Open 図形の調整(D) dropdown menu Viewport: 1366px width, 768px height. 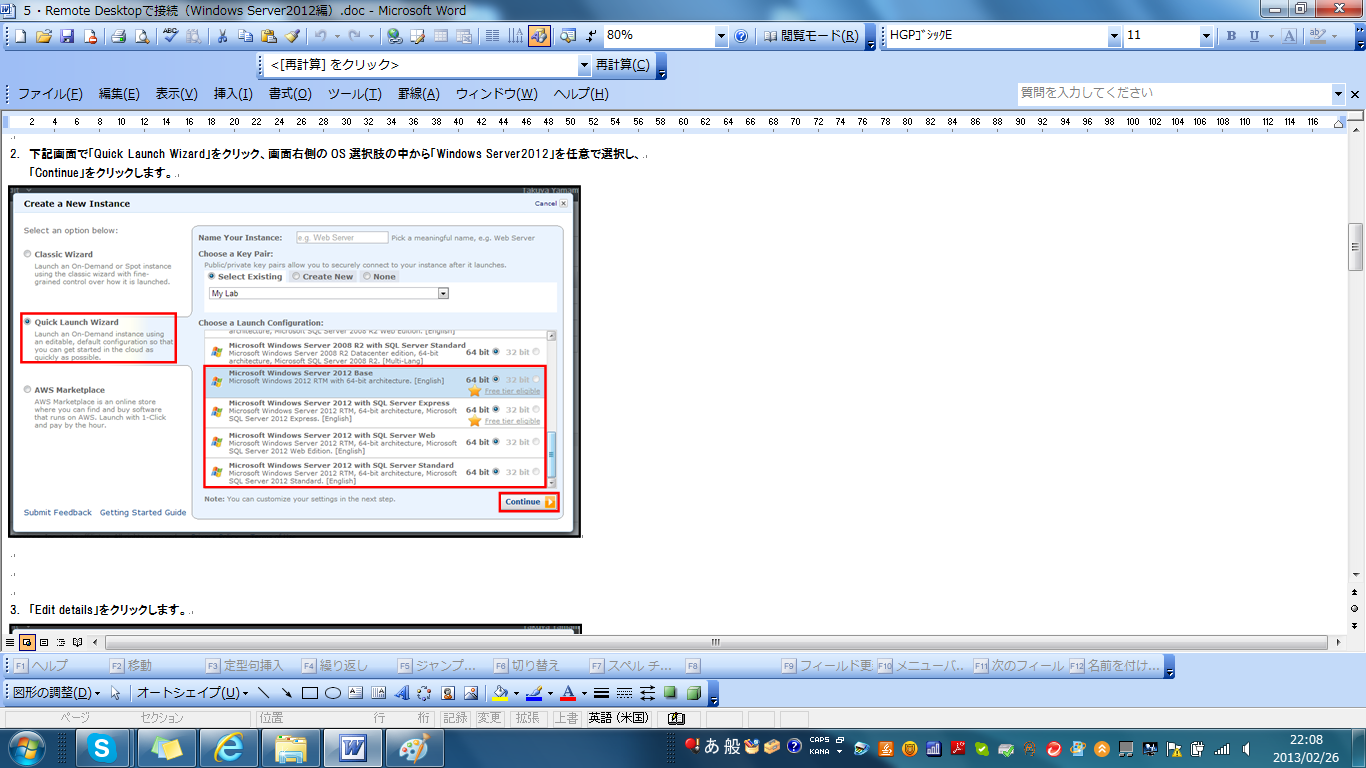click(55, 692)
